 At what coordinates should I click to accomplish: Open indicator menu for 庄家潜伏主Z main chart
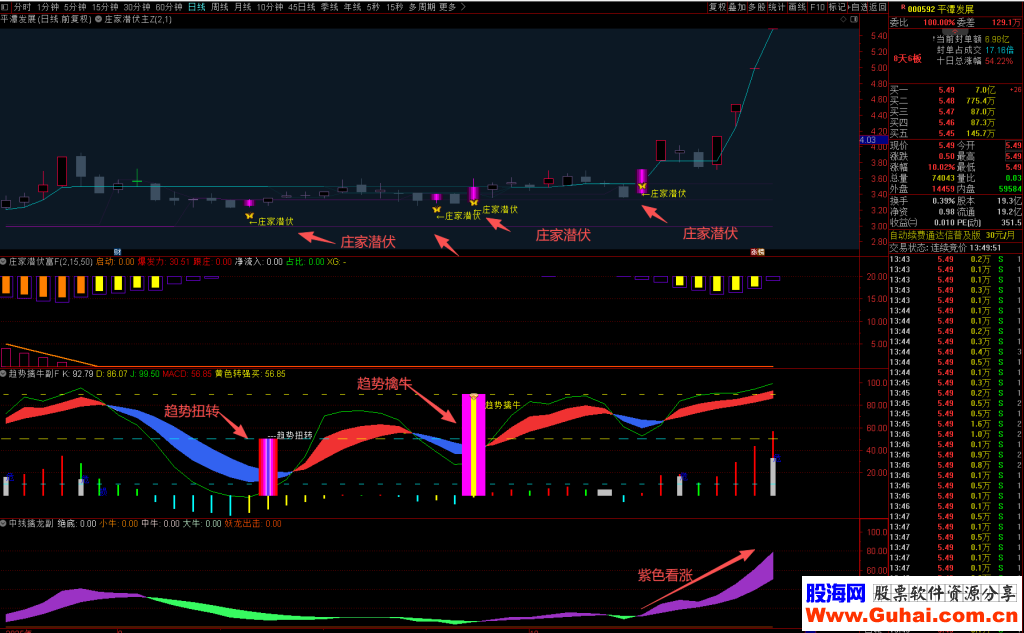point(96,19)
